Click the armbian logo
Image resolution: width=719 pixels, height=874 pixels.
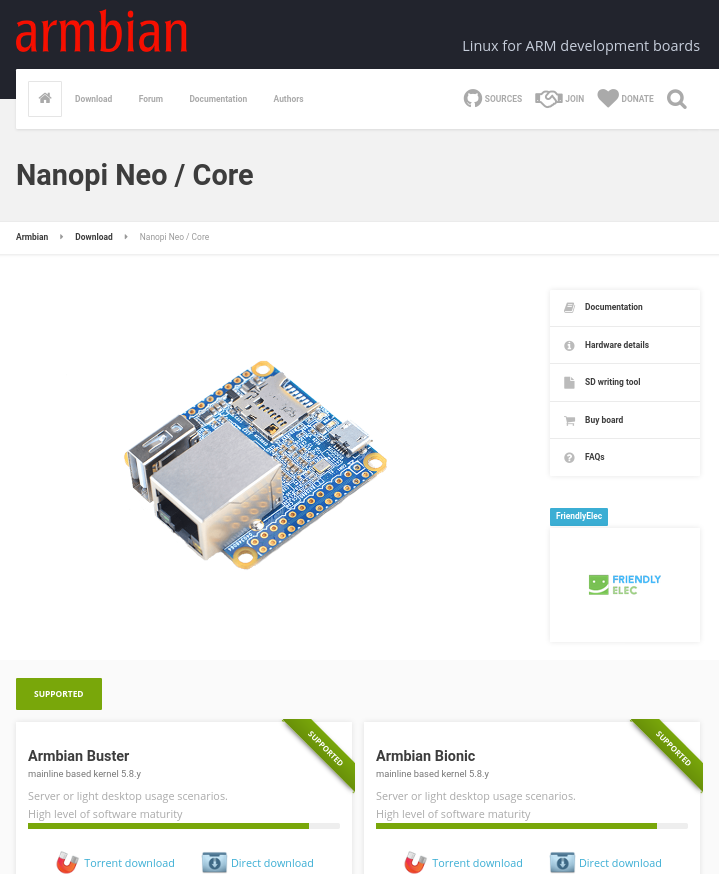click(101, 32)
